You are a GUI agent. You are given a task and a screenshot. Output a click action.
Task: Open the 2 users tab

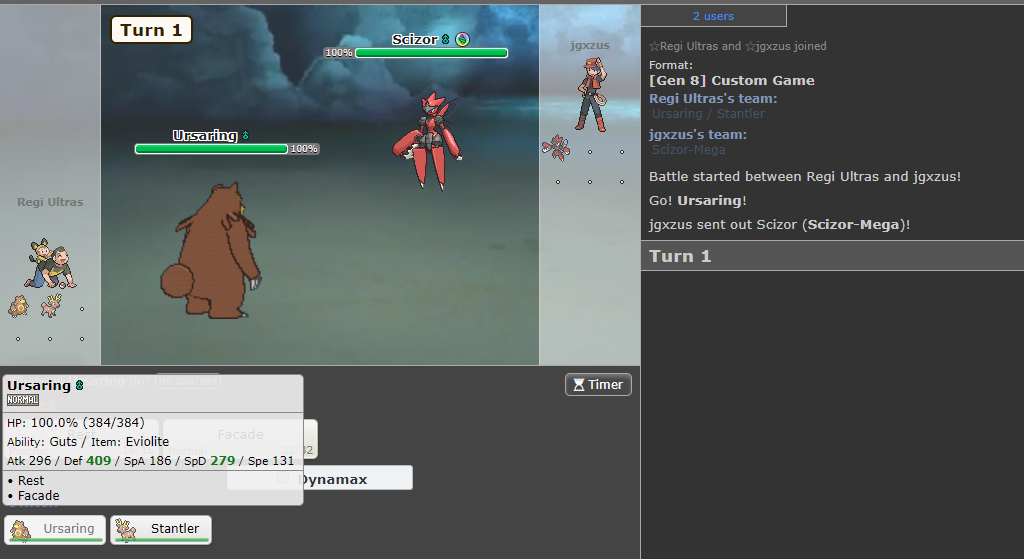click(713, 16)
